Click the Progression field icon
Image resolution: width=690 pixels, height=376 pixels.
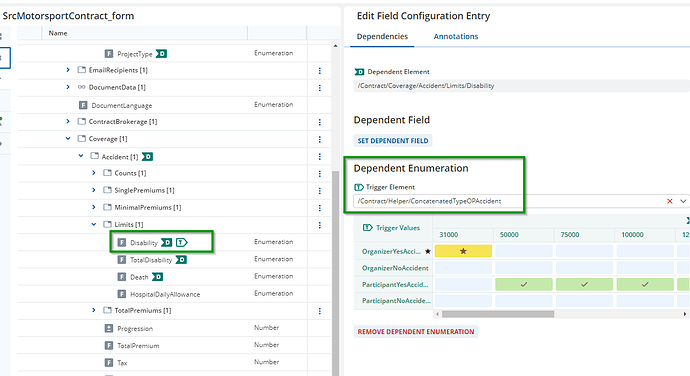point(109,328)
